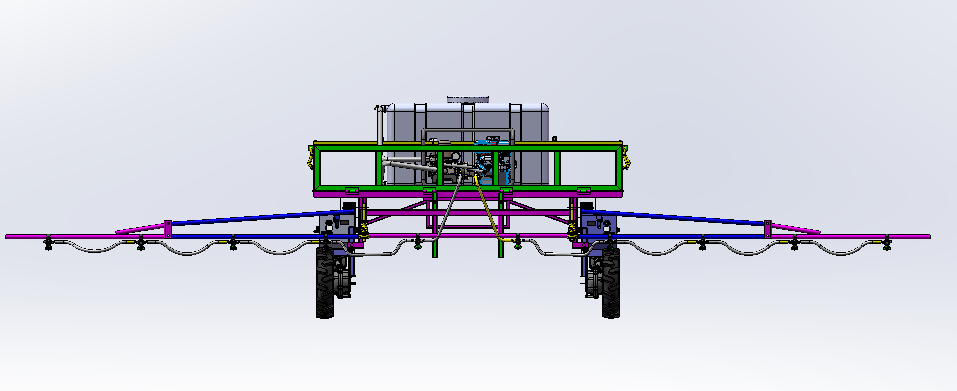Select the green frame's top horizontal bar
The height and width of the screenshot is (391, 957).
click(x=468, y=147)
